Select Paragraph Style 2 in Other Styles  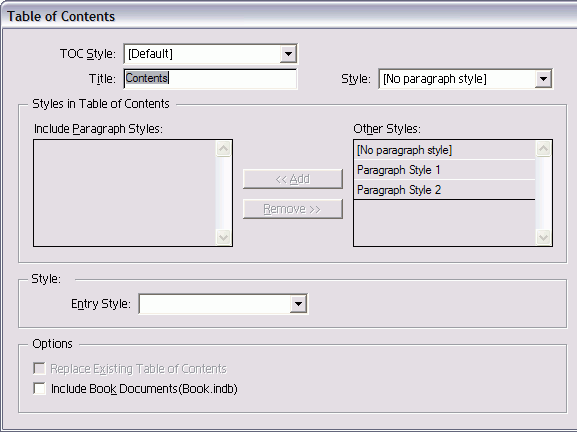tap(444, 190)
